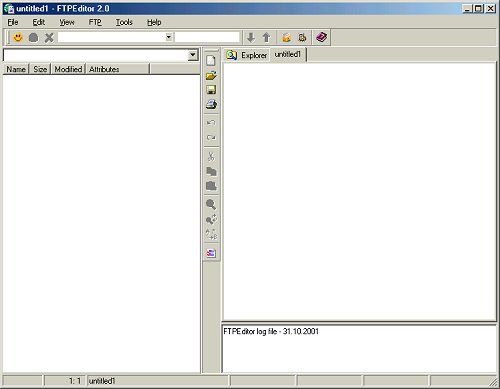The width and height of the screenshot is (500, 389).
Task: Open the Tools menu
Action: click(x=124, y=22)
